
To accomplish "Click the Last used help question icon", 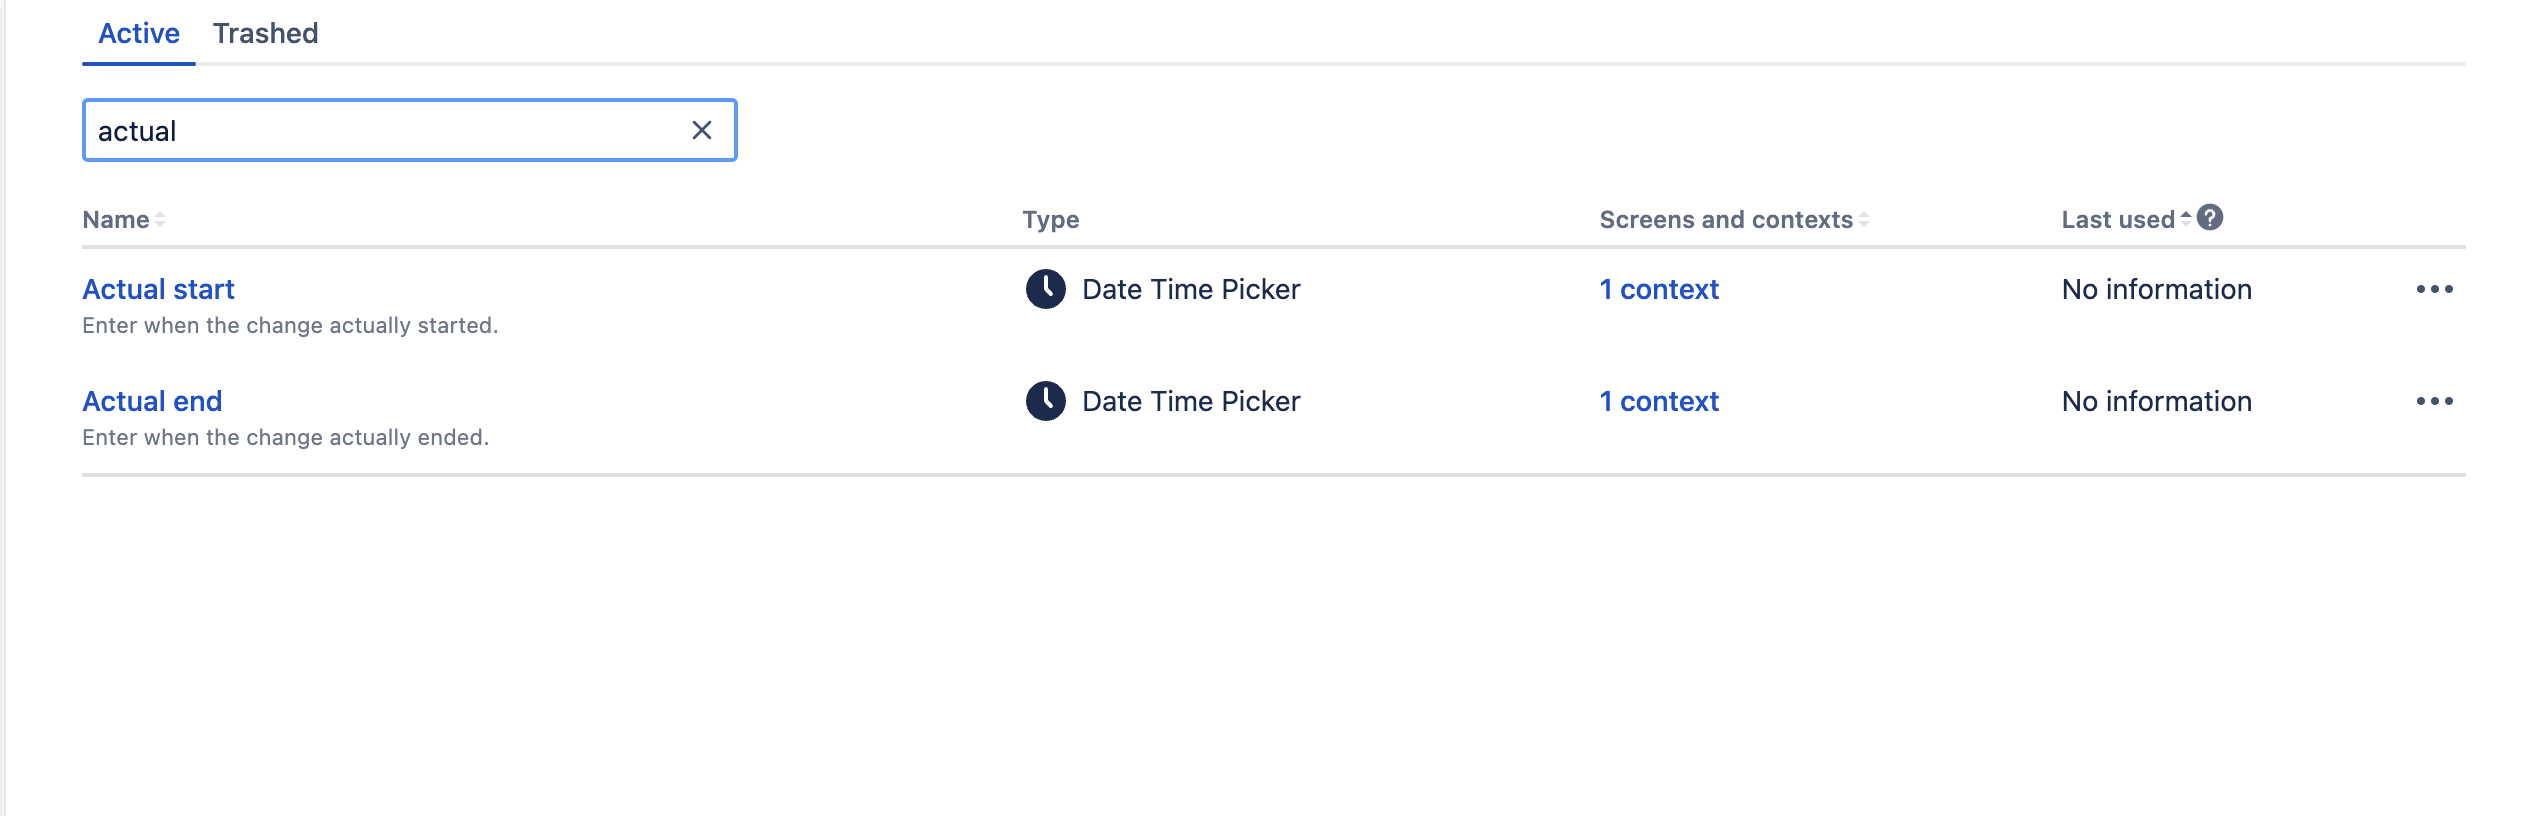I will click(2210, 217).
